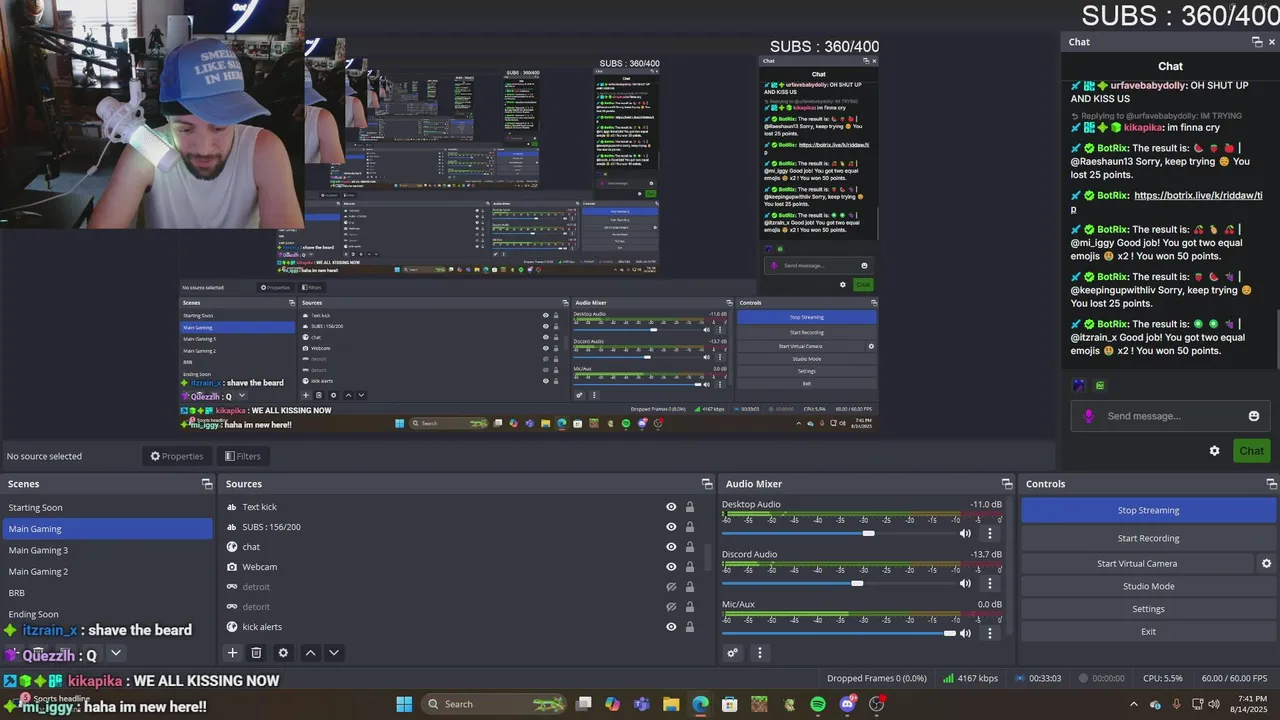
Task: Select the BRB scene
Action: click(106, 592)
